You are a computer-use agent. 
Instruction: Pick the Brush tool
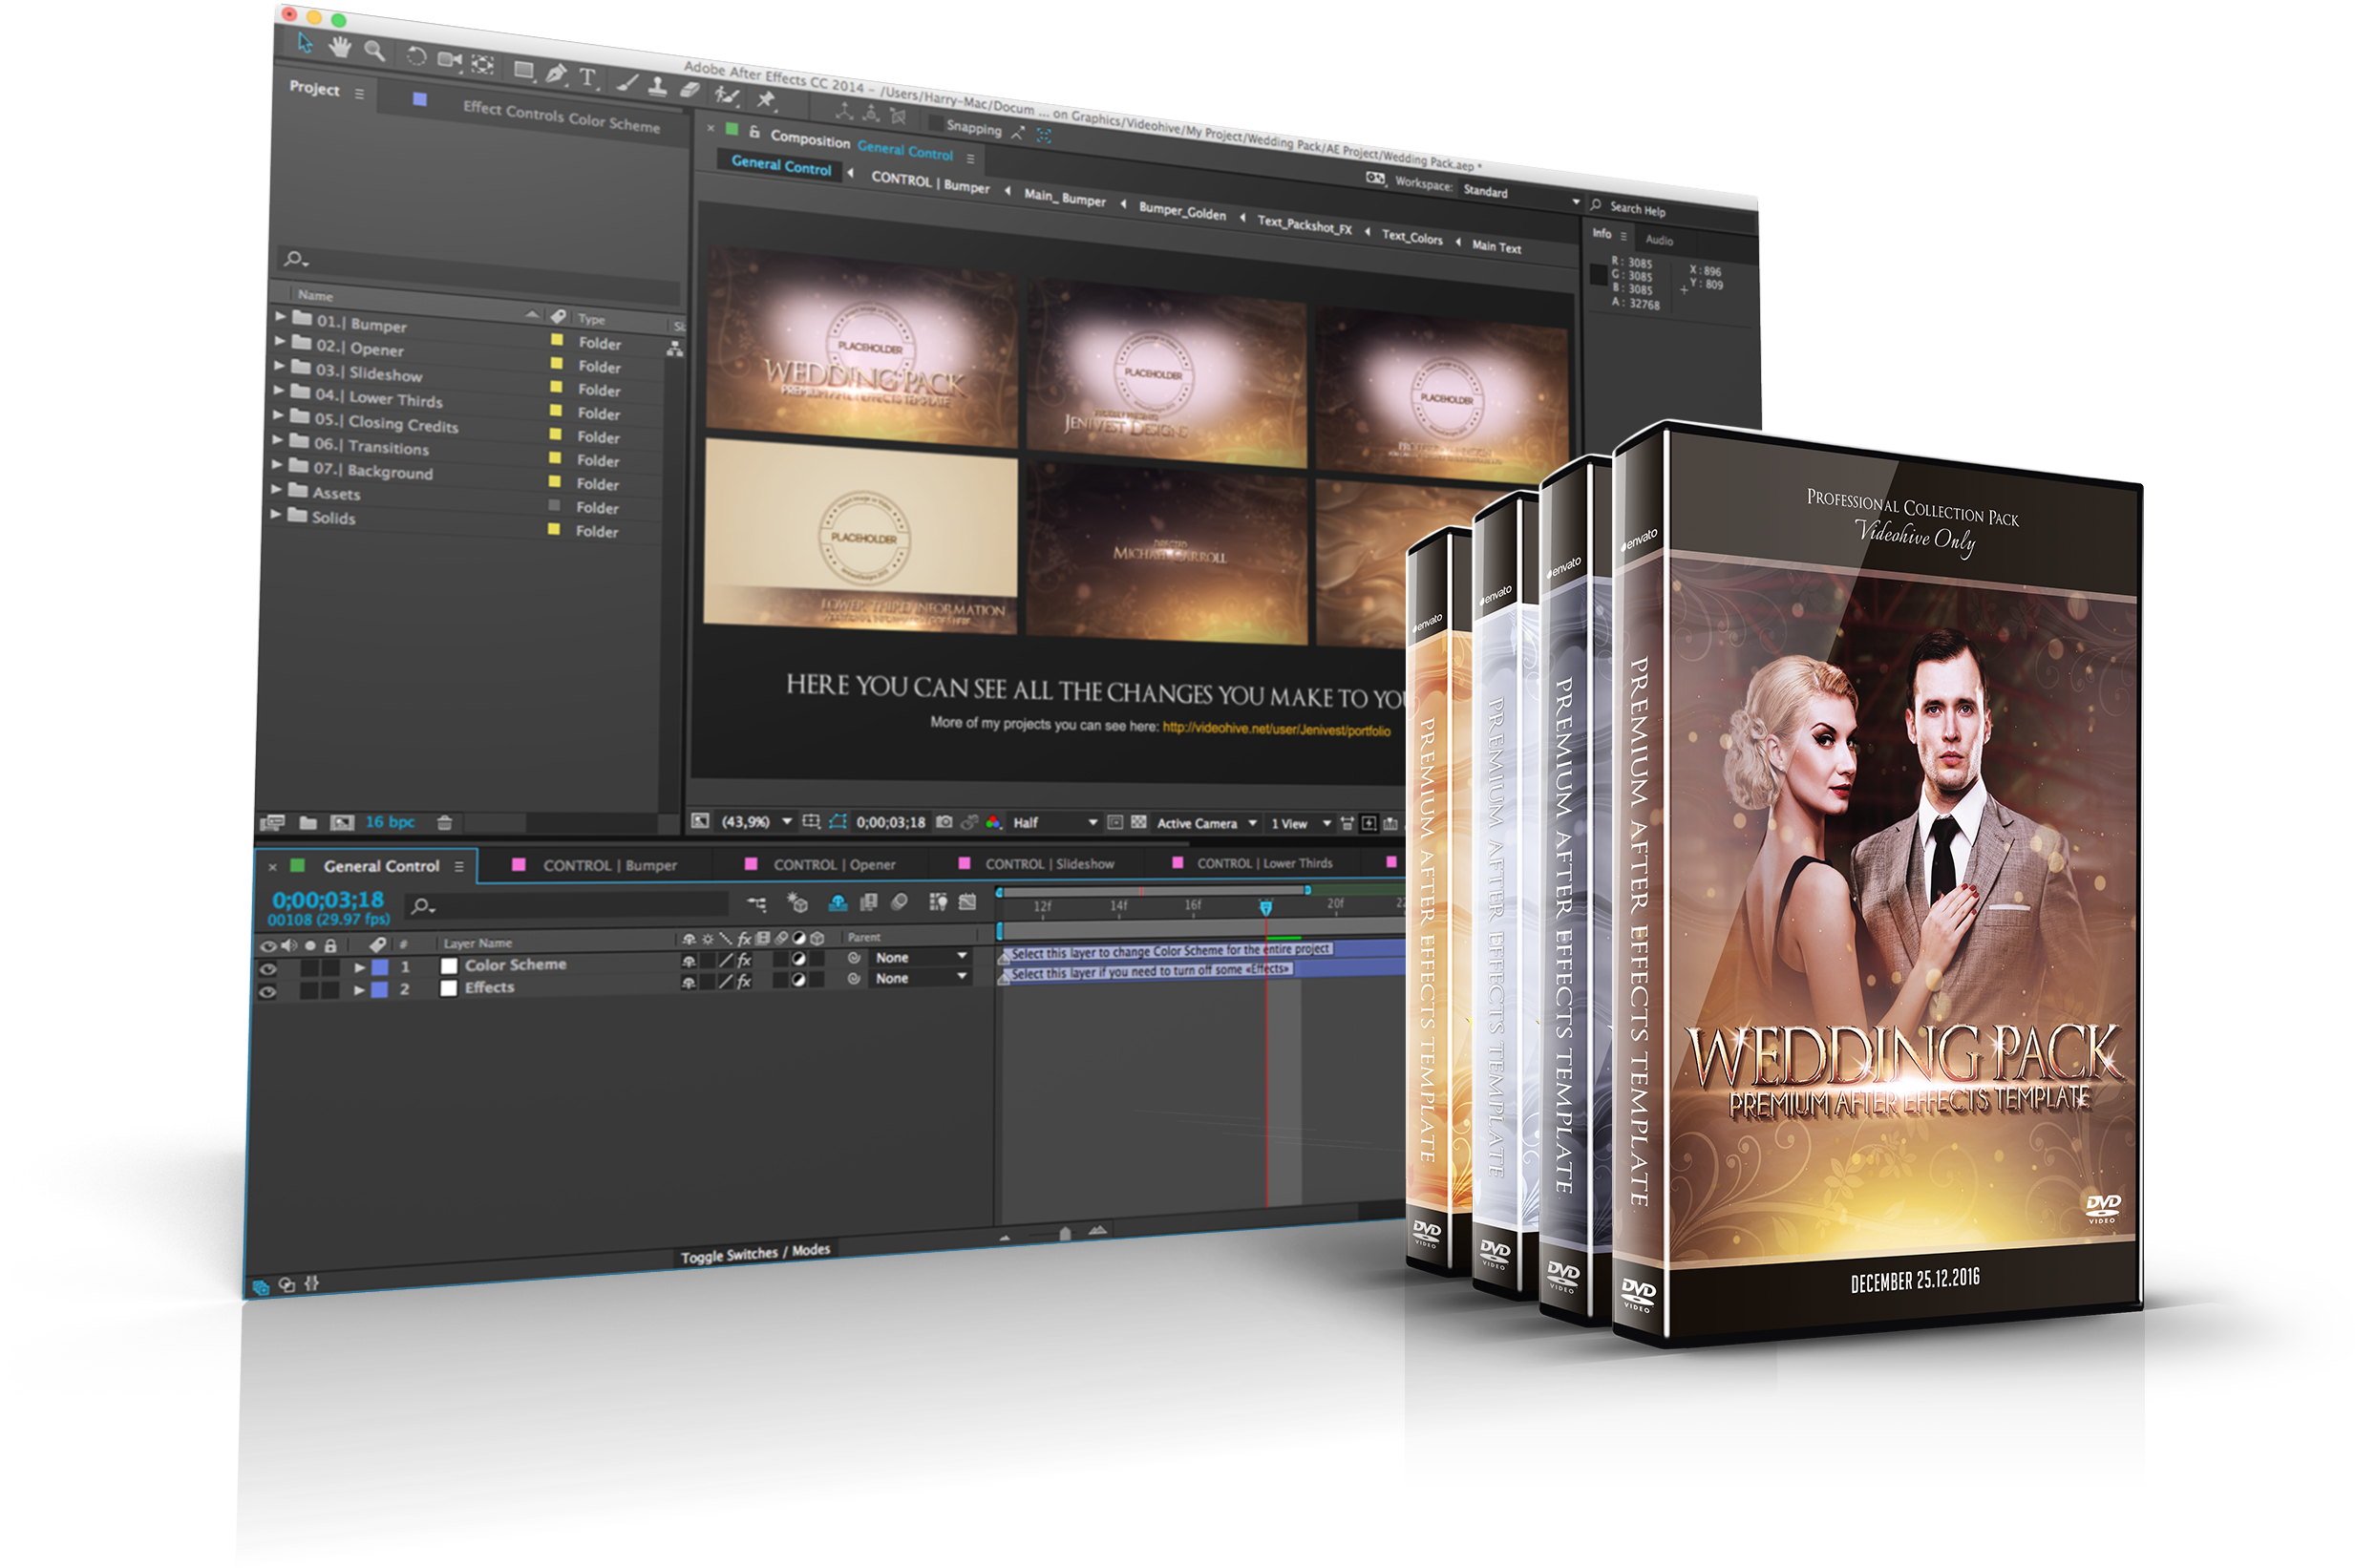tap(626, 82)
